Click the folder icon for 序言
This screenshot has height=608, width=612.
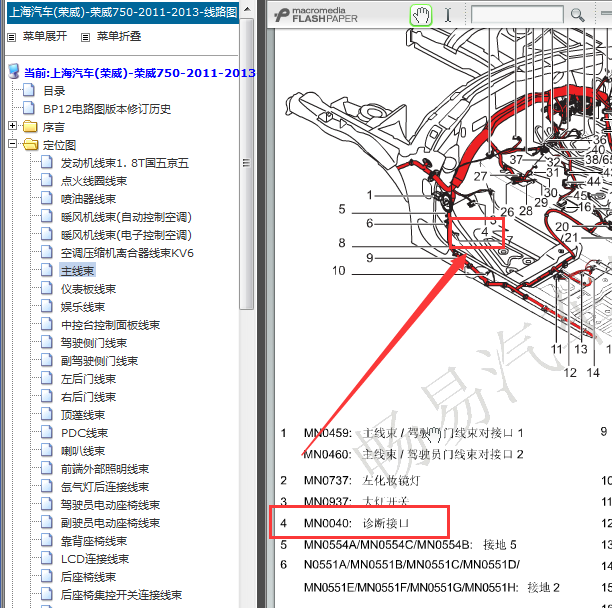(x=30, y=126)
